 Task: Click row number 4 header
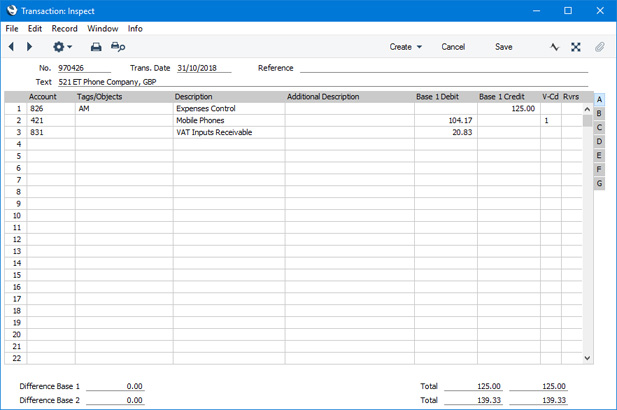[x=16, y=144]
